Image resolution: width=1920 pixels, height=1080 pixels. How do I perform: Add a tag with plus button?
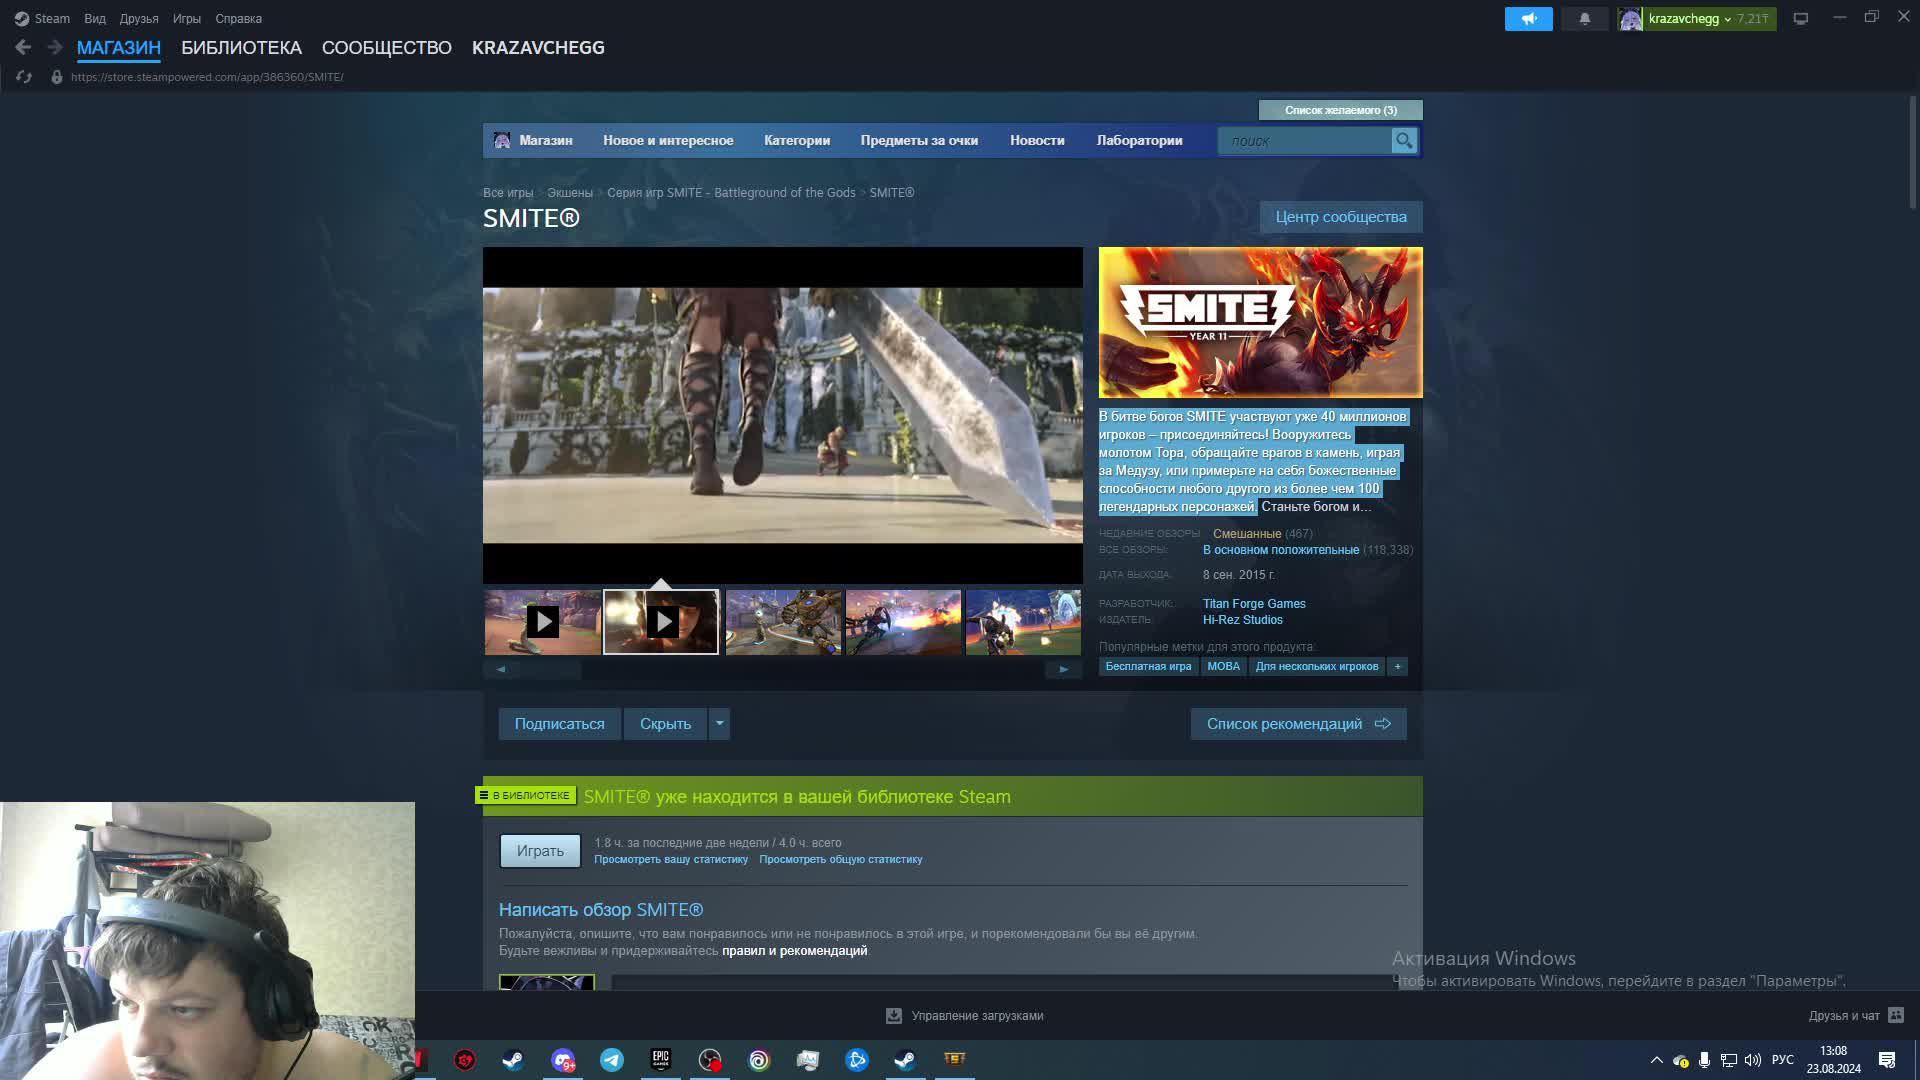1398,666
